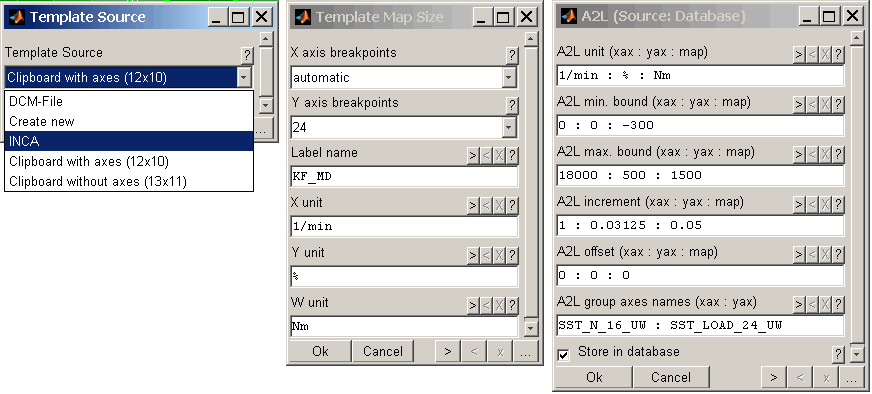Image resolution: width=872 pixels, height=394 pixels.
Task: Expand the Y axis breakpoints dropdown
Action: 509,128
